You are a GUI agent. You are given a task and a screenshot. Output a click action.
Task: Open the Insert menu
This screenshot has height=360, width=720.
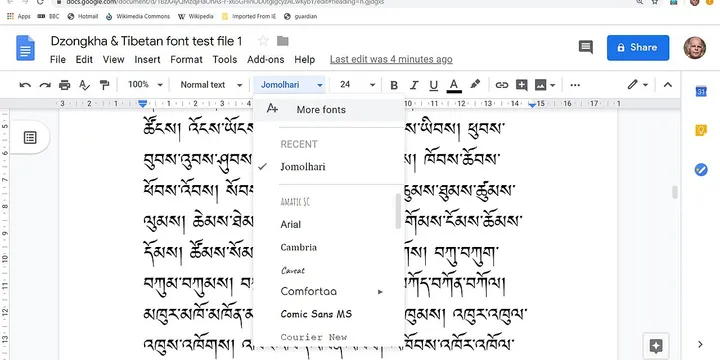tap(147, 60)
